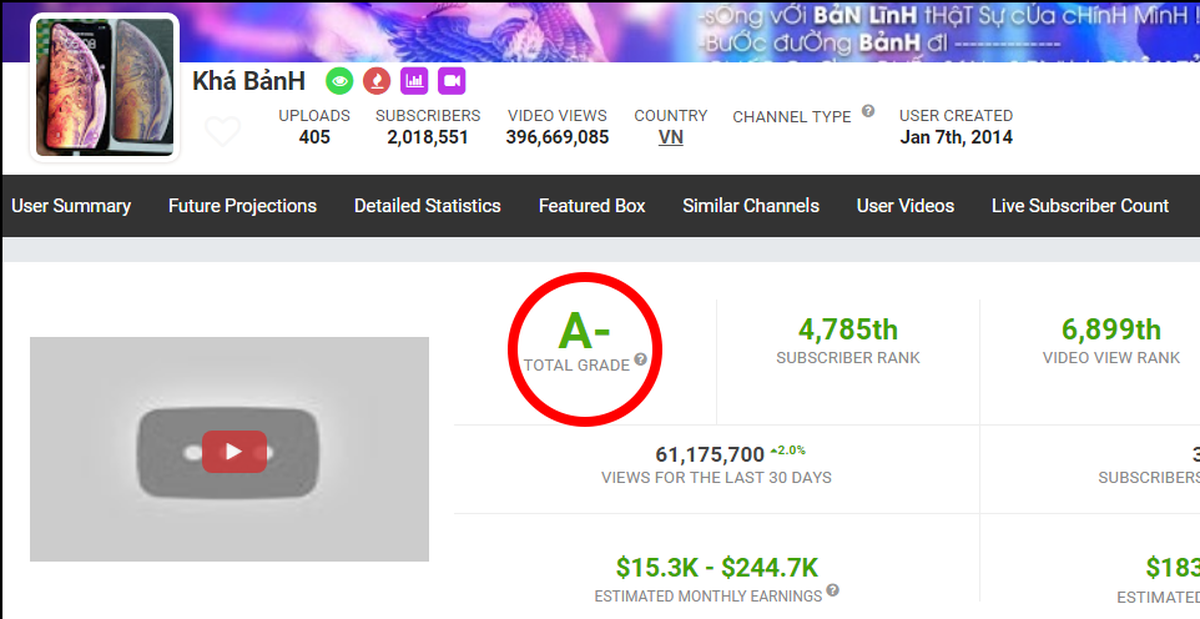1200x619 pixels.
Task: Click the VN country link
Action: (671, 138)
